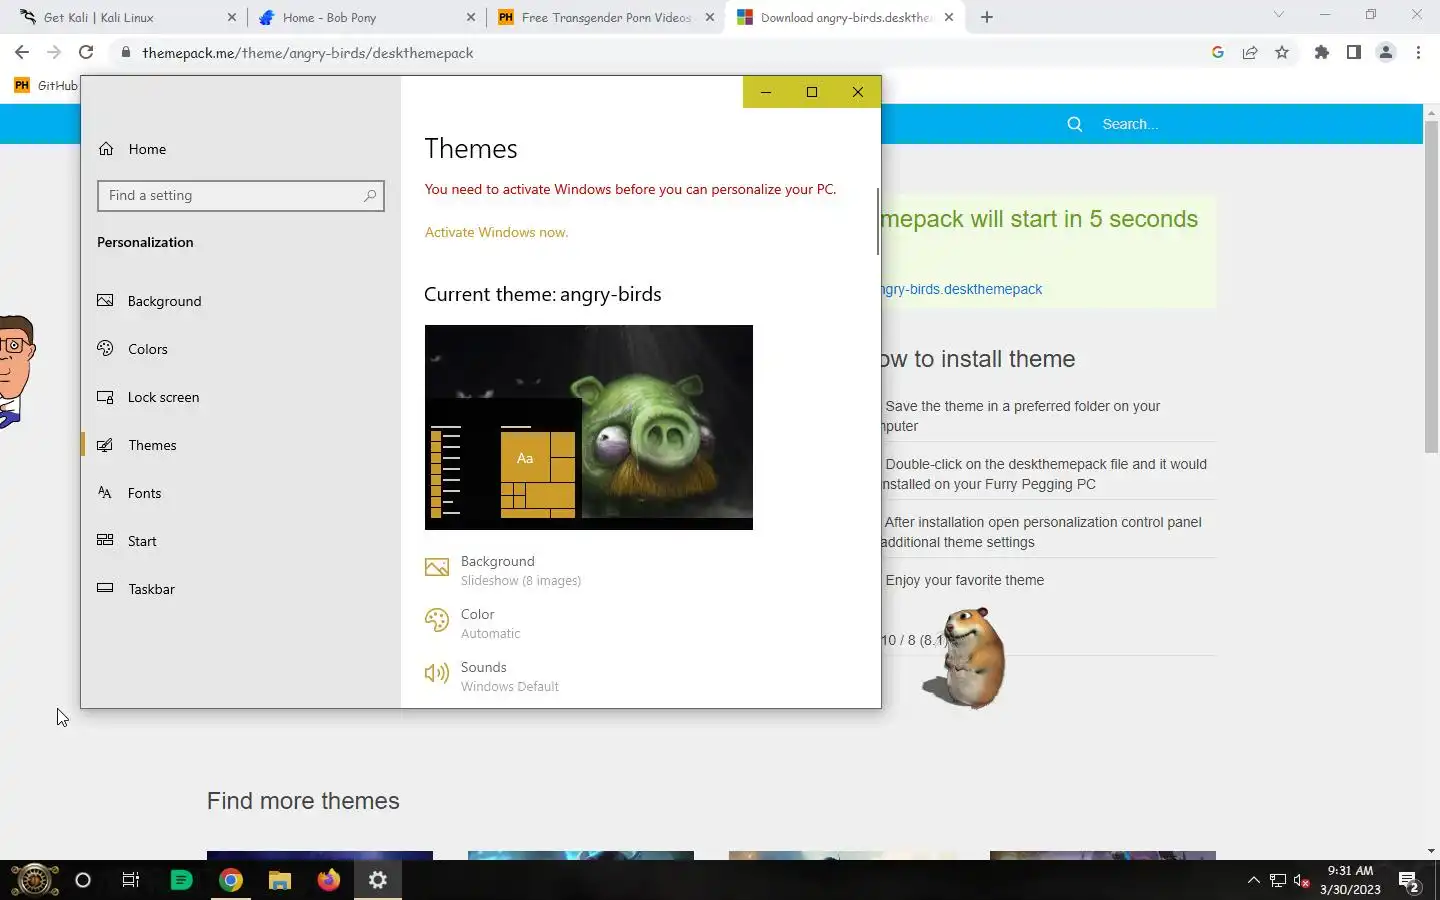The width and height of the screenshot is (1440, 900).
Task: Open File Explorer from taskbar
Action: [279, 880]
